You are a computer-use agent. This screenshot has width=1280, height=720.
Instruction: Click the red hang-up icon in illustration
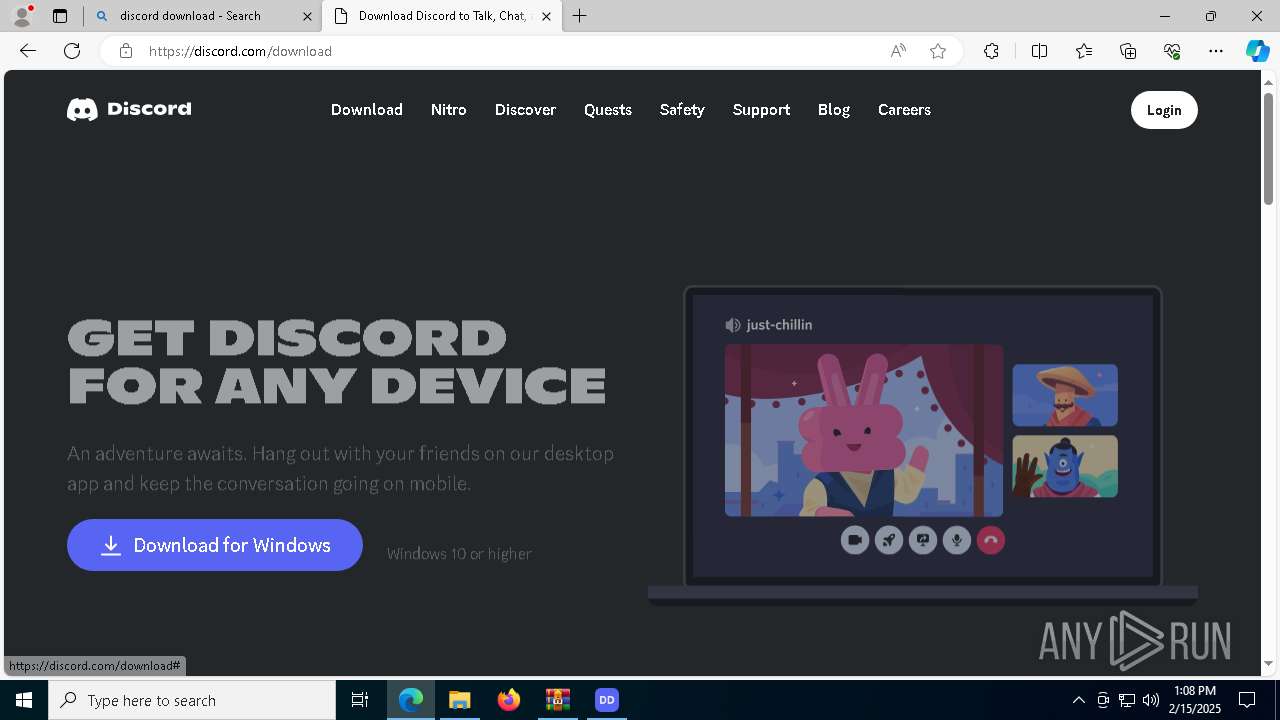(x=991, y=540)
